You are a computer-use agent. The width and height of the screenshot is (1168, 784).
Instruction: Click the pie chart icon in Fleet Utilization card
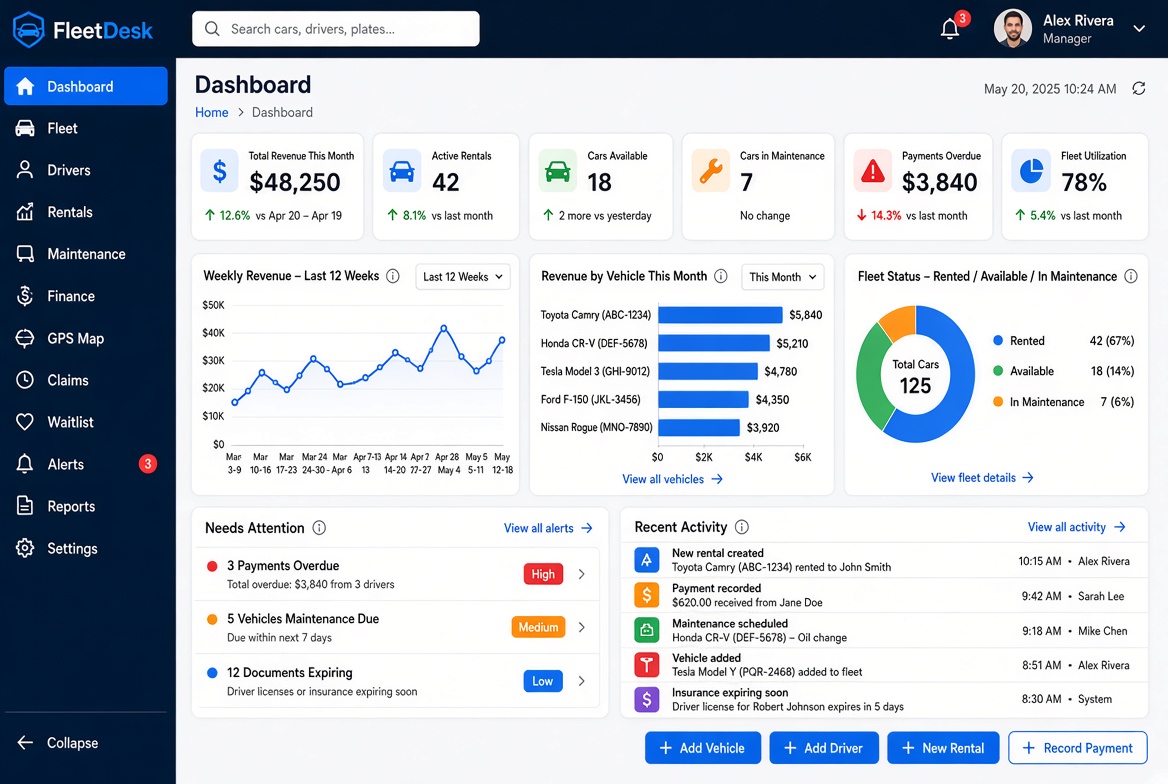(x=1031, y=171)
